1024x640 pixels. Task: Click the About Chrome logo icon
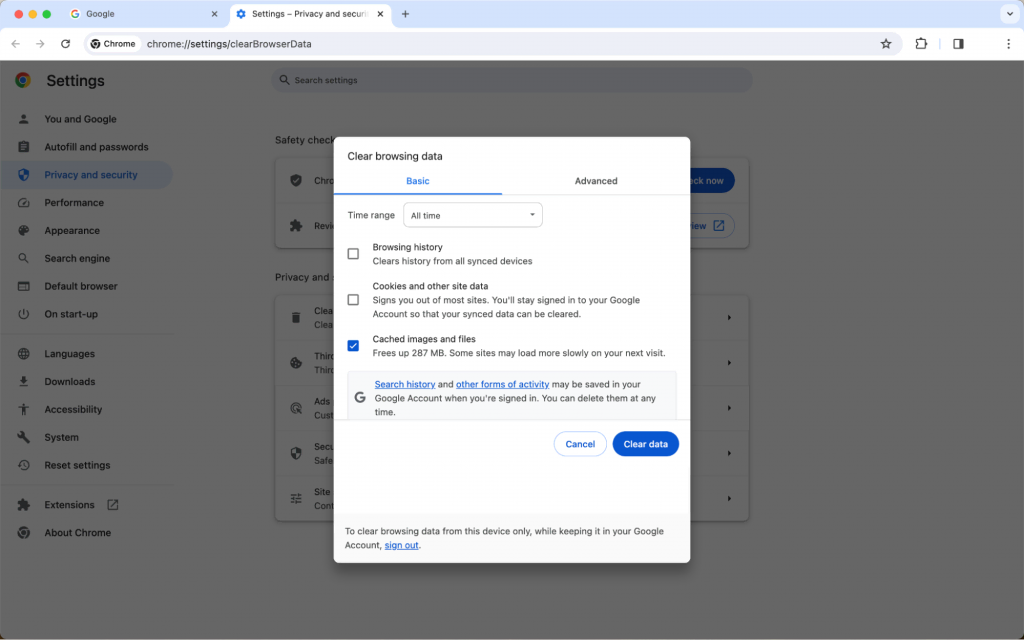tap(24, 533)
